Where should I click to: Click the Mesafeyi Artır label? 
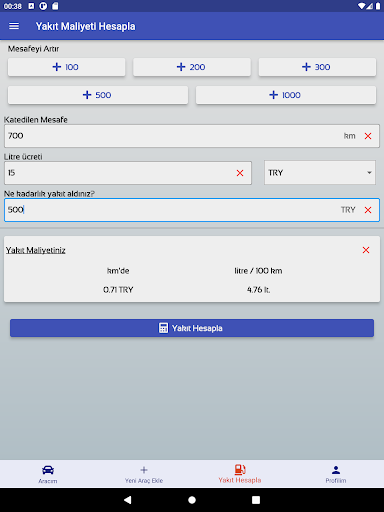pos(33,49)
